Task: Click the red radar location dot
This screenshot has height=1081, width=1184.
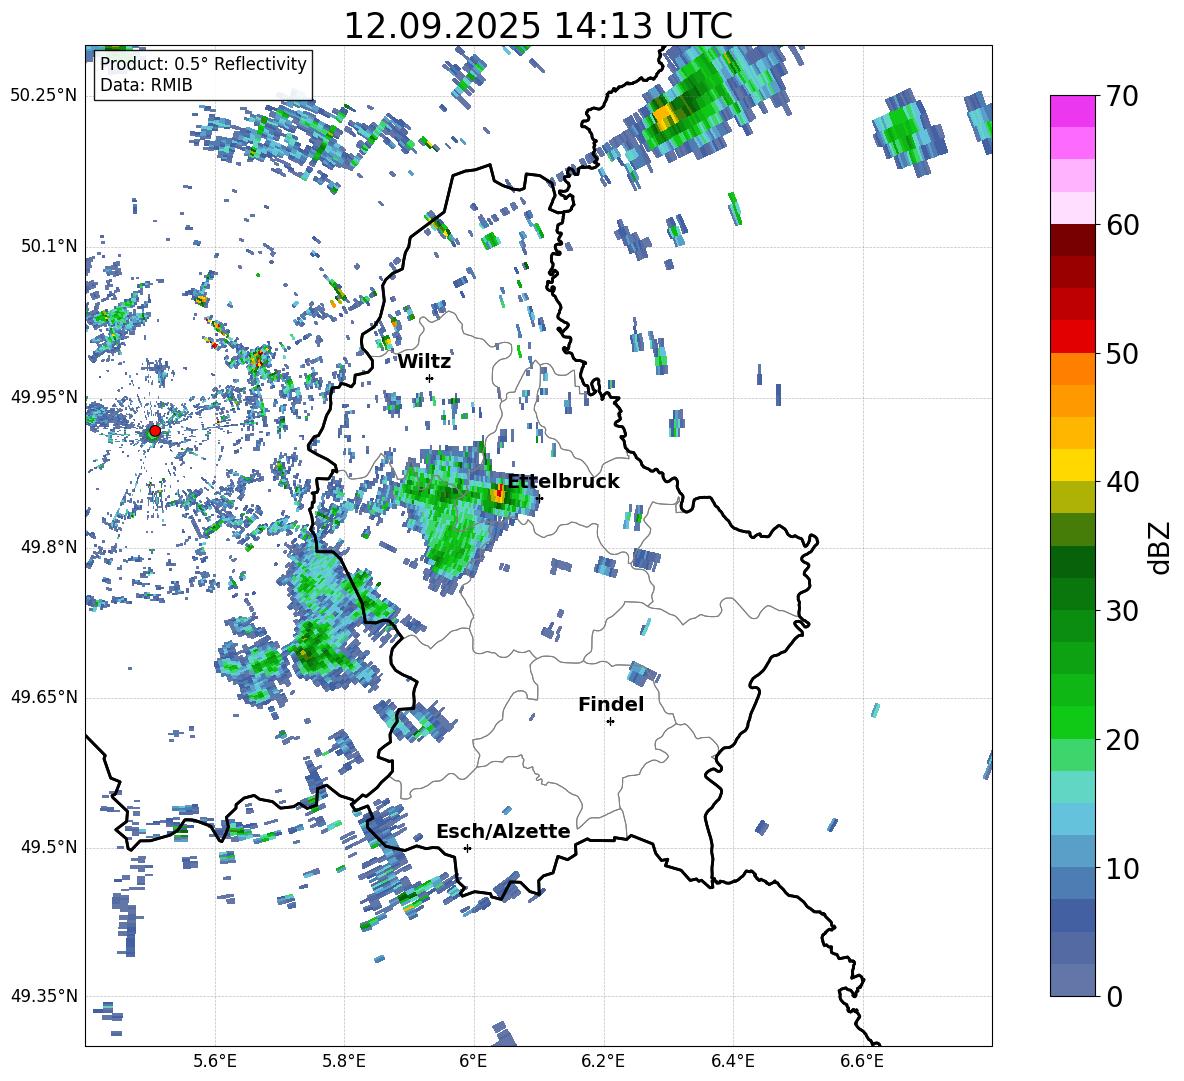Action: (x=155, y=430)
